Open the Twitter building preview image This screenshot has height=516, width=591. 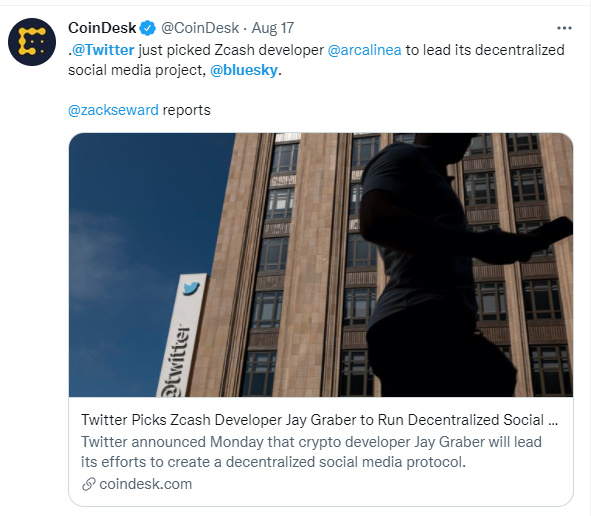coord(321,265)
